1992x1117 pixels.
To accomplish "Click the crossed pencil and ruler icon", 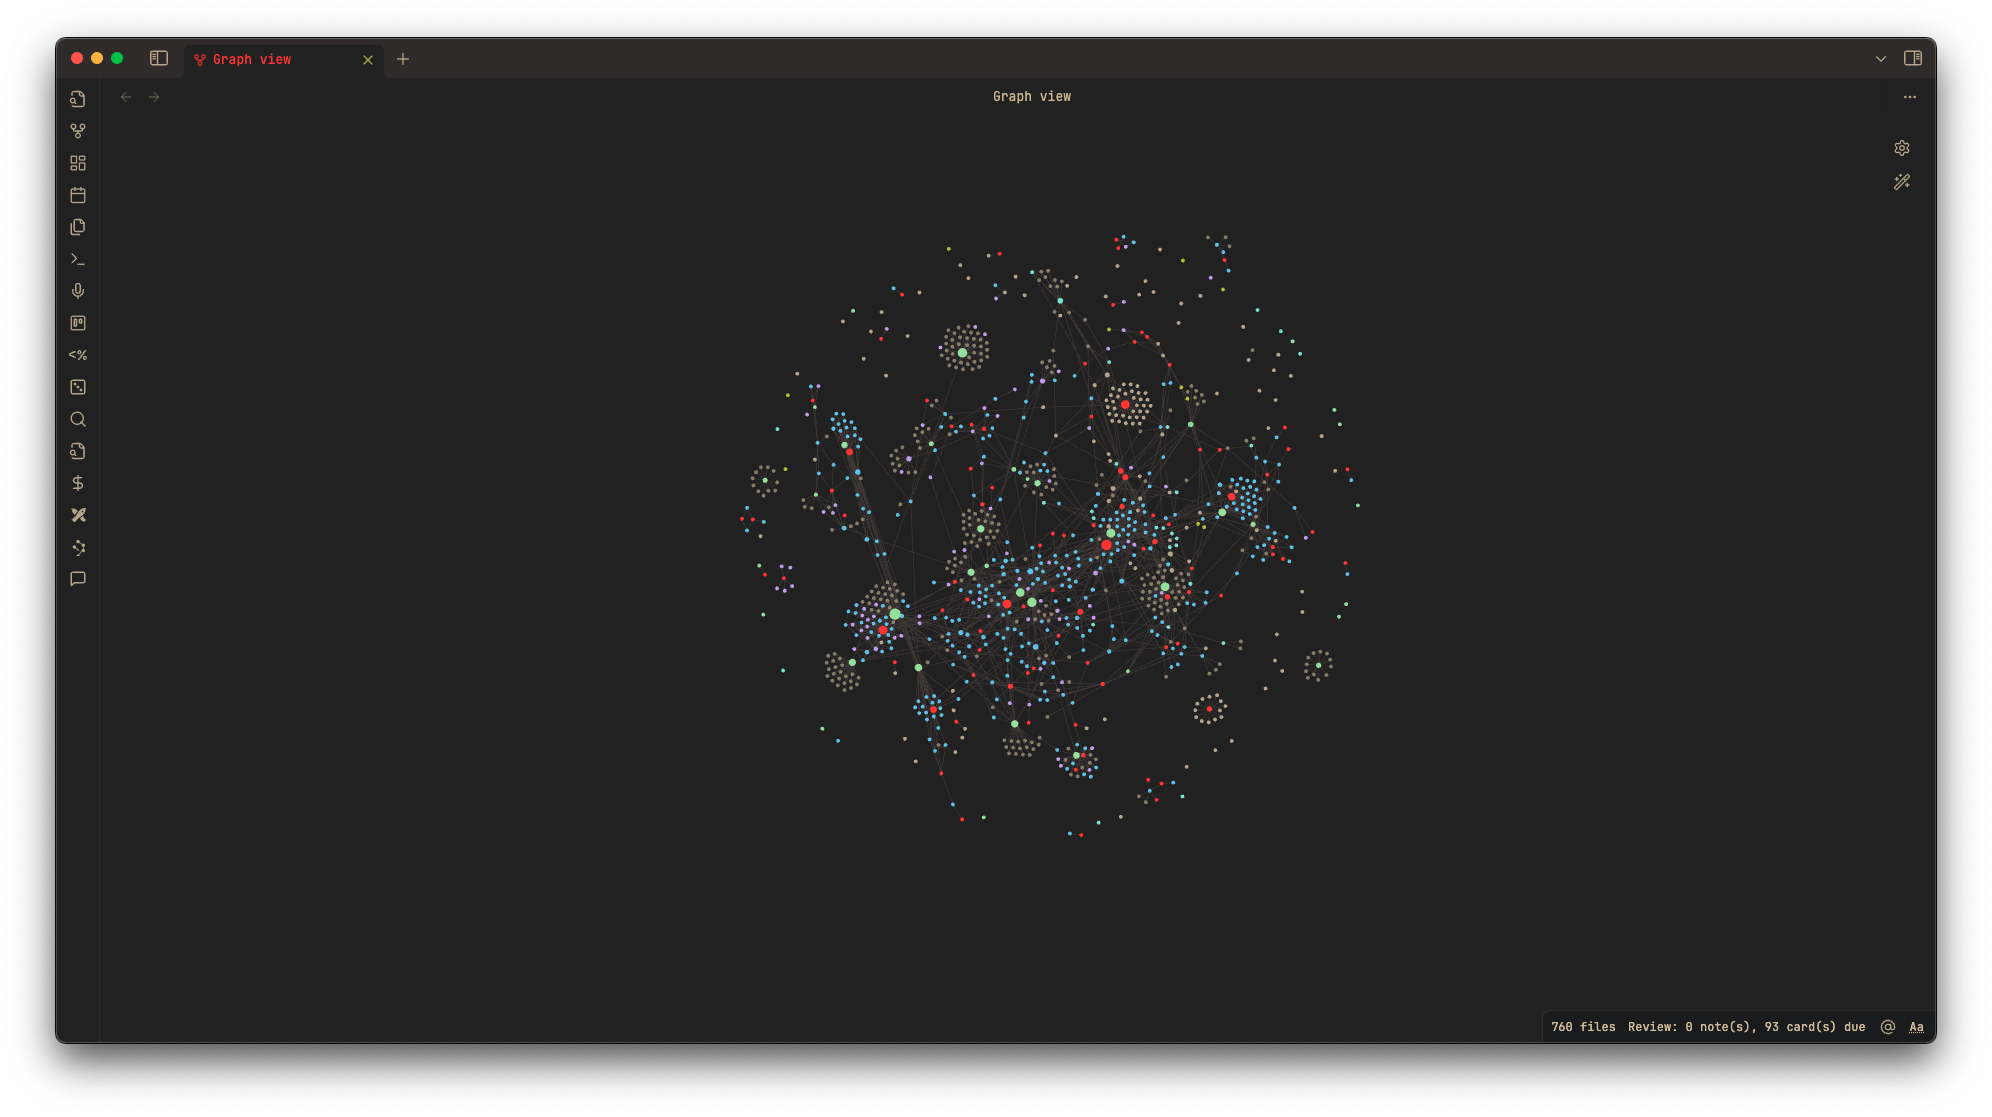I will click(78, 515).
